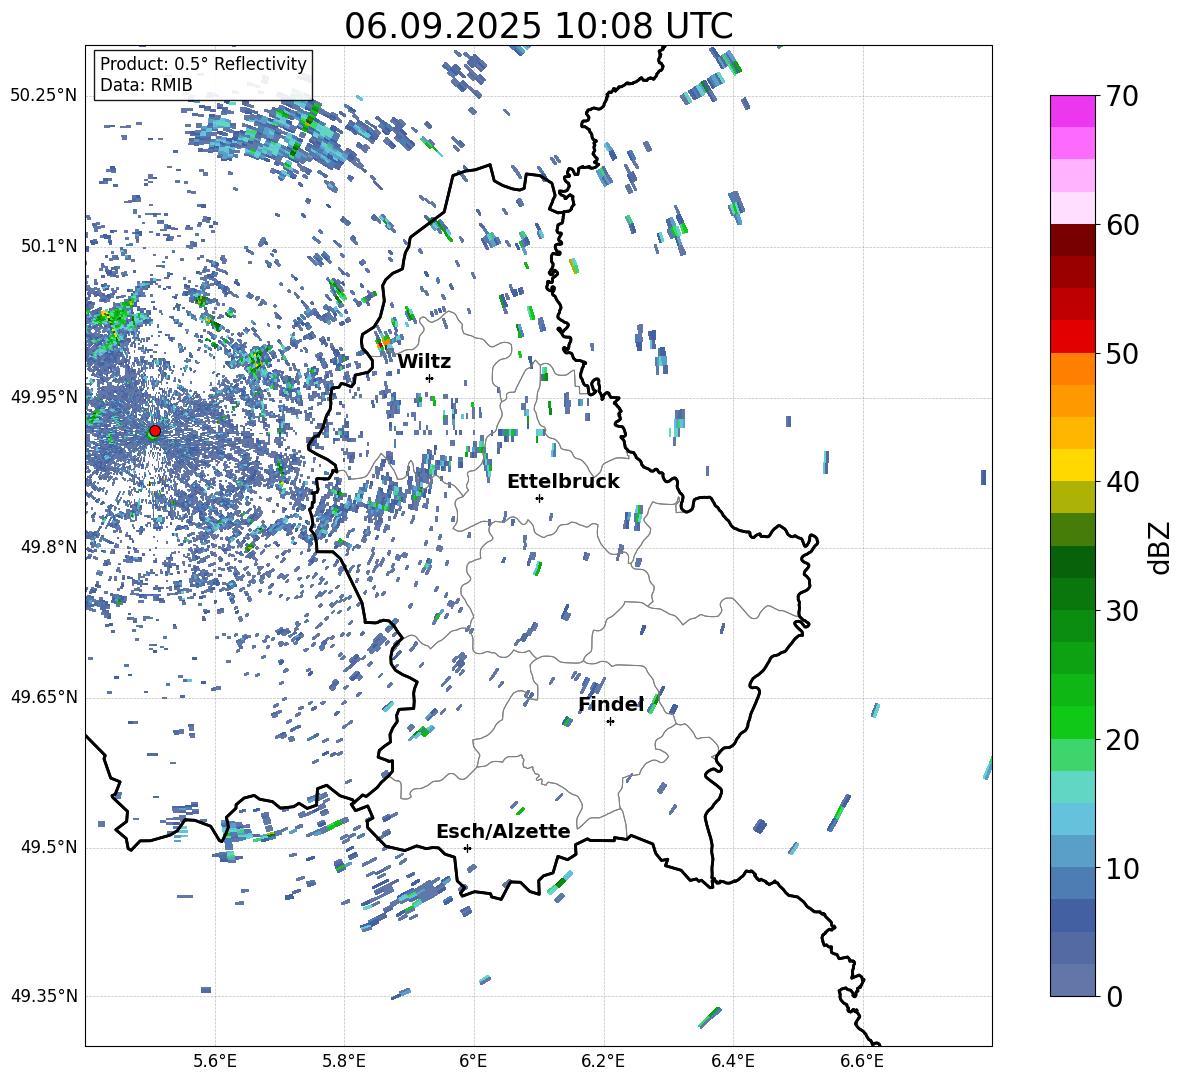1184x1081 pixels.
Task: Click the 6.6°E longitude label
Action: (862, 1061)
